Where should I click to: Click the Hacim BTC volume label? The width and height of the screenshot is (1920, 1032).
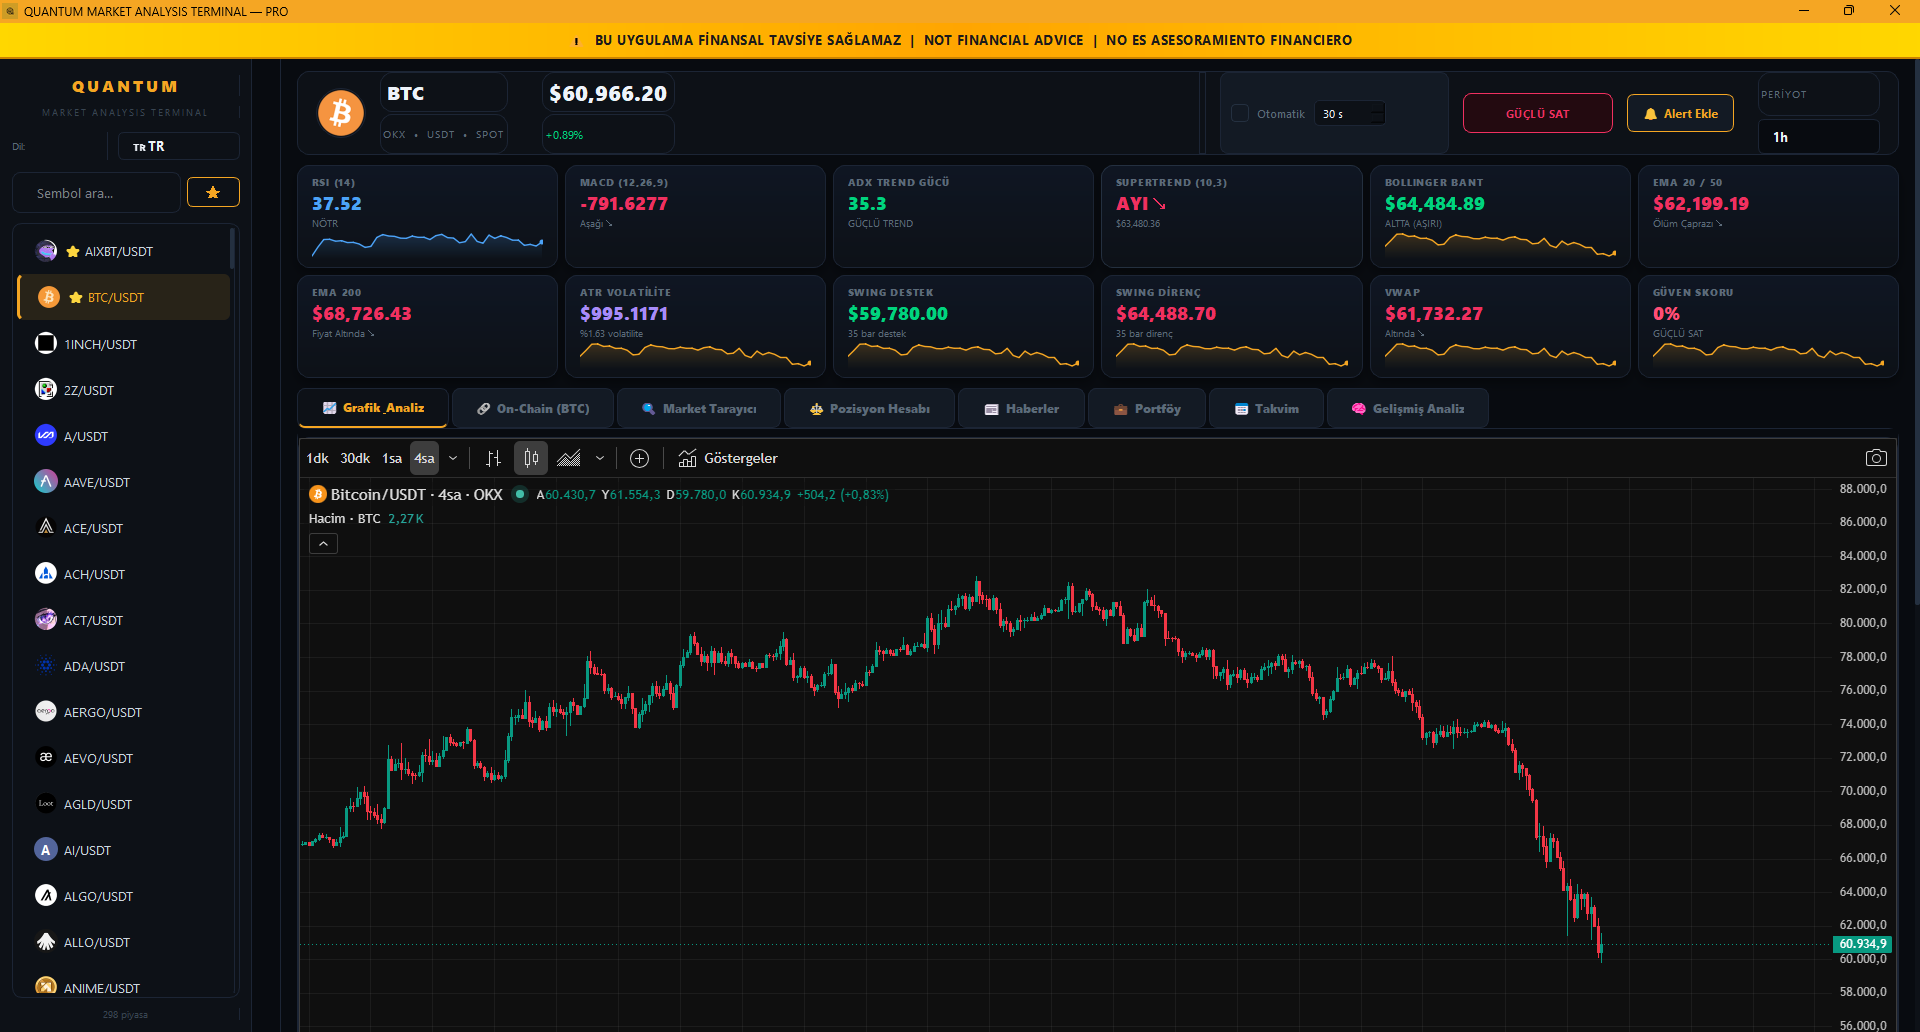pyautogui.click(x=344, y=518)
